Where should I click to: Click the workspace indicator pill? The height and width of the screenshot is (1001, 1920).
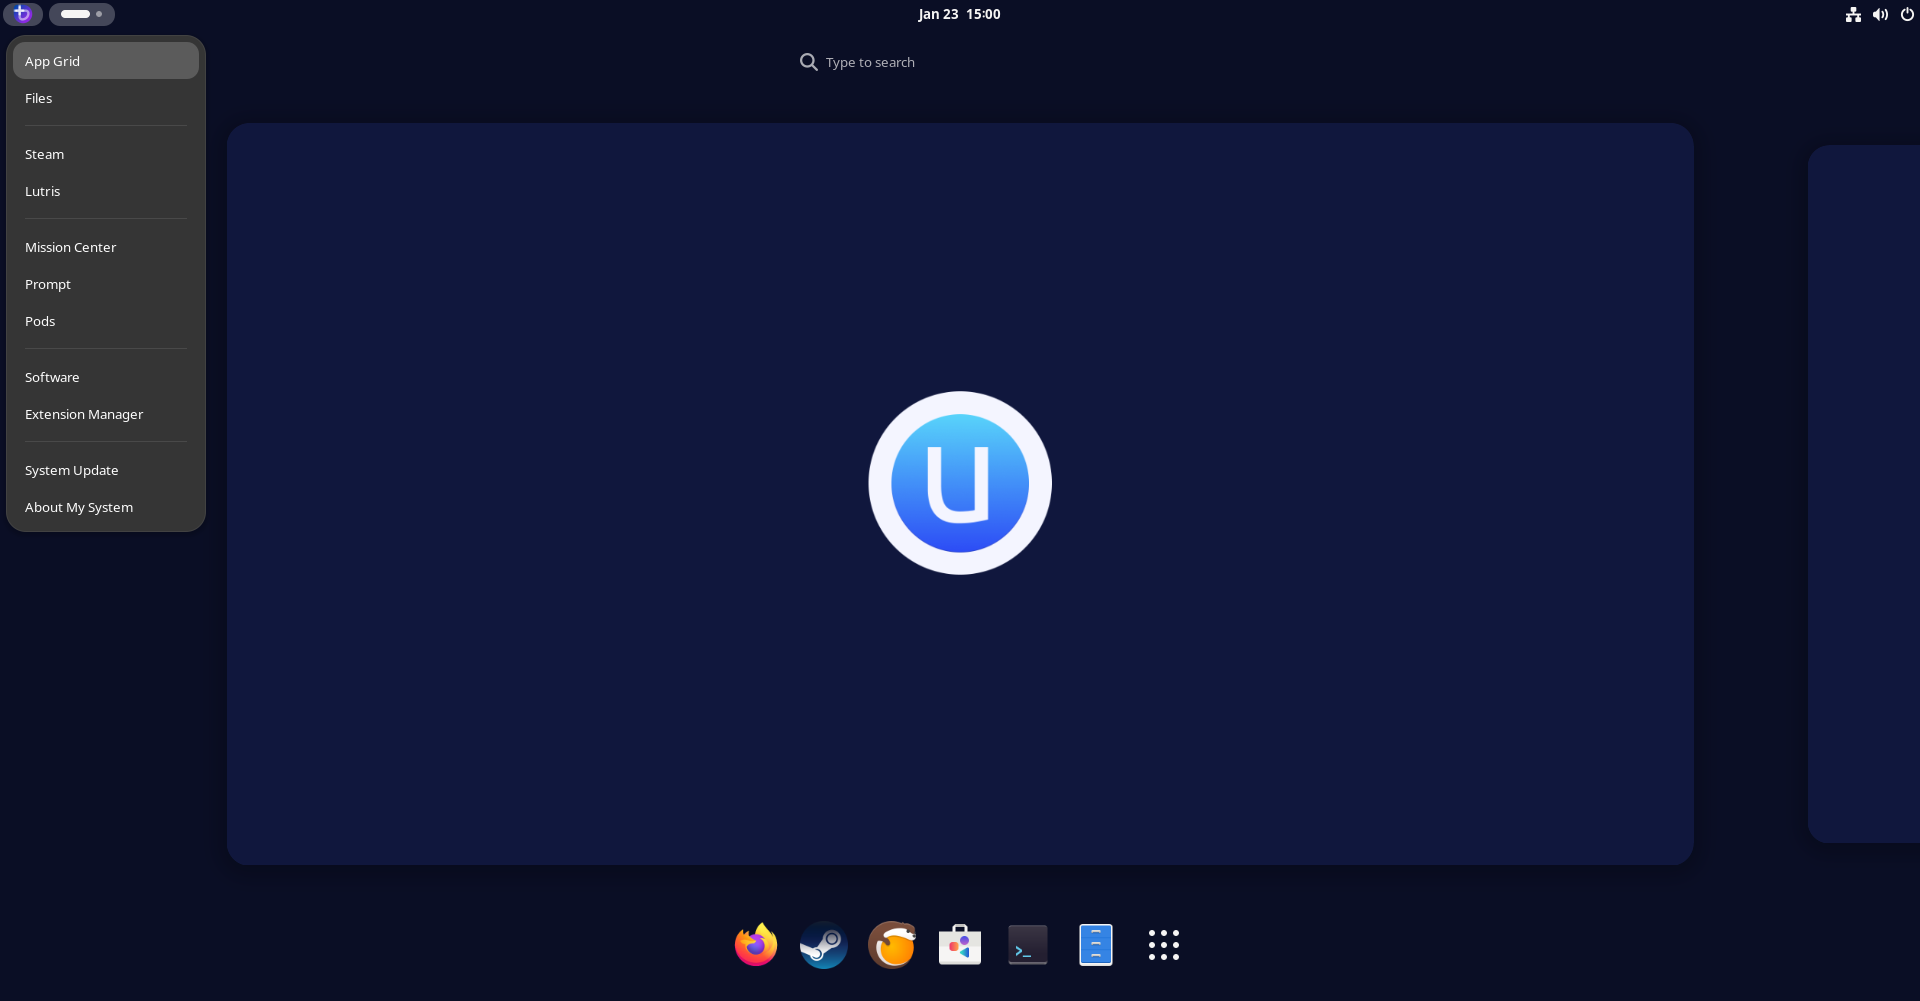(82, 14)
